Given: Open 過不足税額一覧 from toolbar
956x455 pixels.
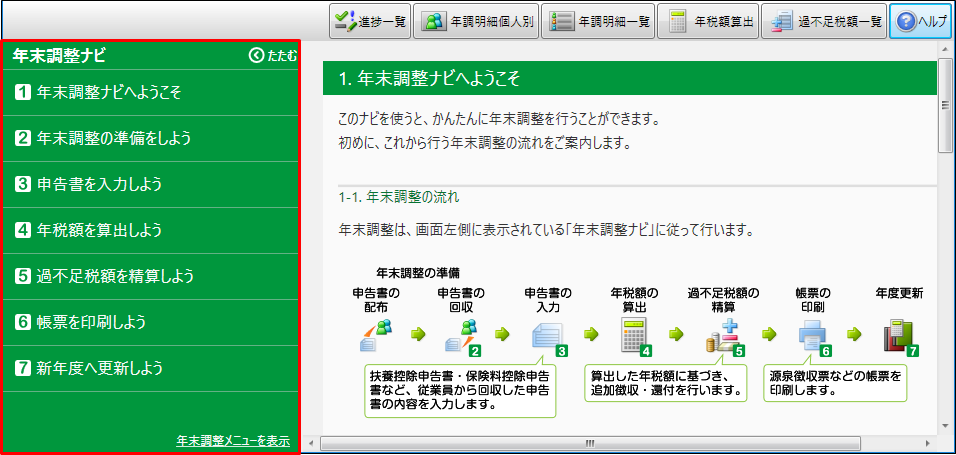Looking at the screenshot, I should pyautogui.click(x=823, y=21).
